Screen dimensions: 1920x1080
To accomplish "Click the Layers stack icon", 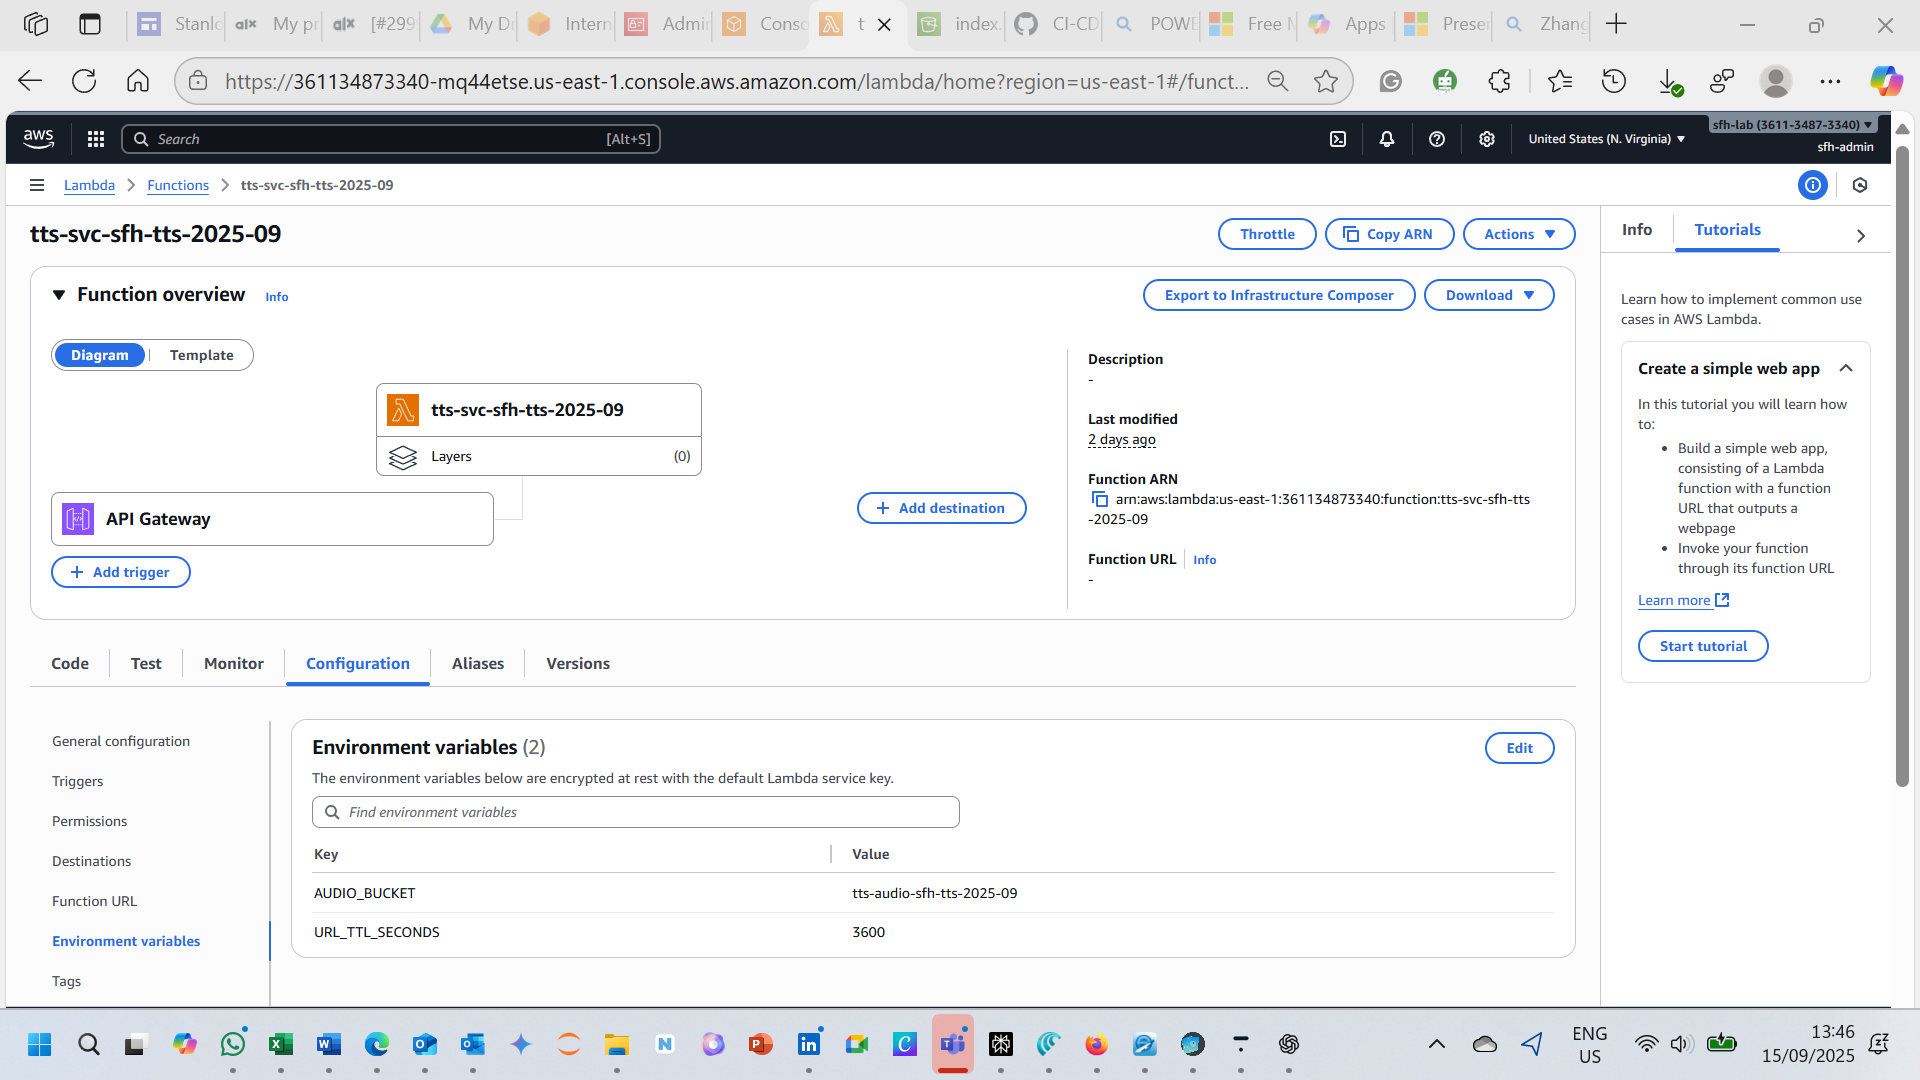I will coord(403,457).
